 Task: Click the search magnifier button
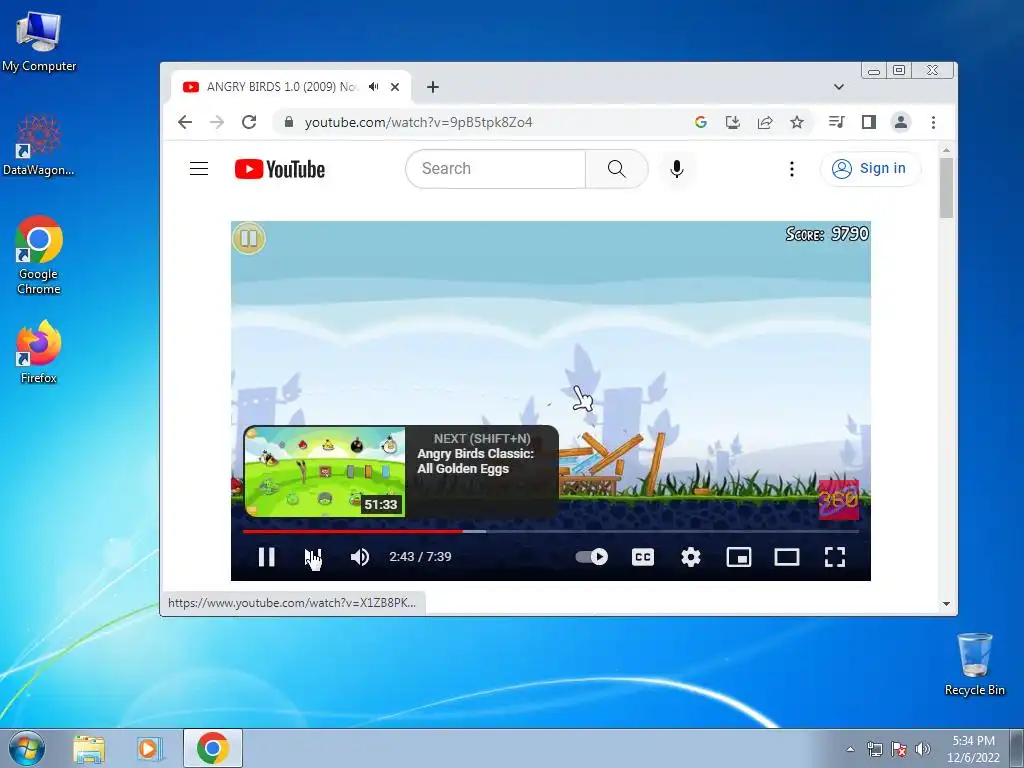[x=616, y=168]
